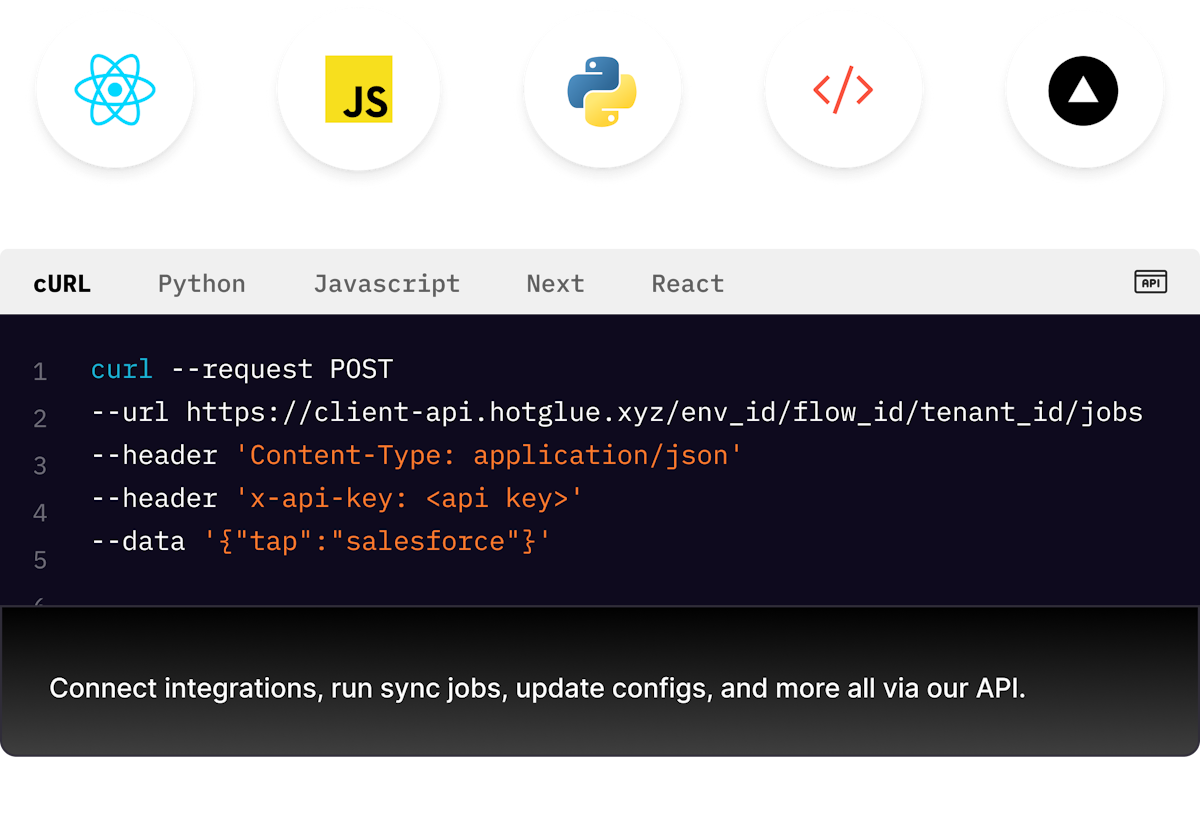
Task: Click the red code brackets icon
Action: pyautogui.click(x=845, y=89)
